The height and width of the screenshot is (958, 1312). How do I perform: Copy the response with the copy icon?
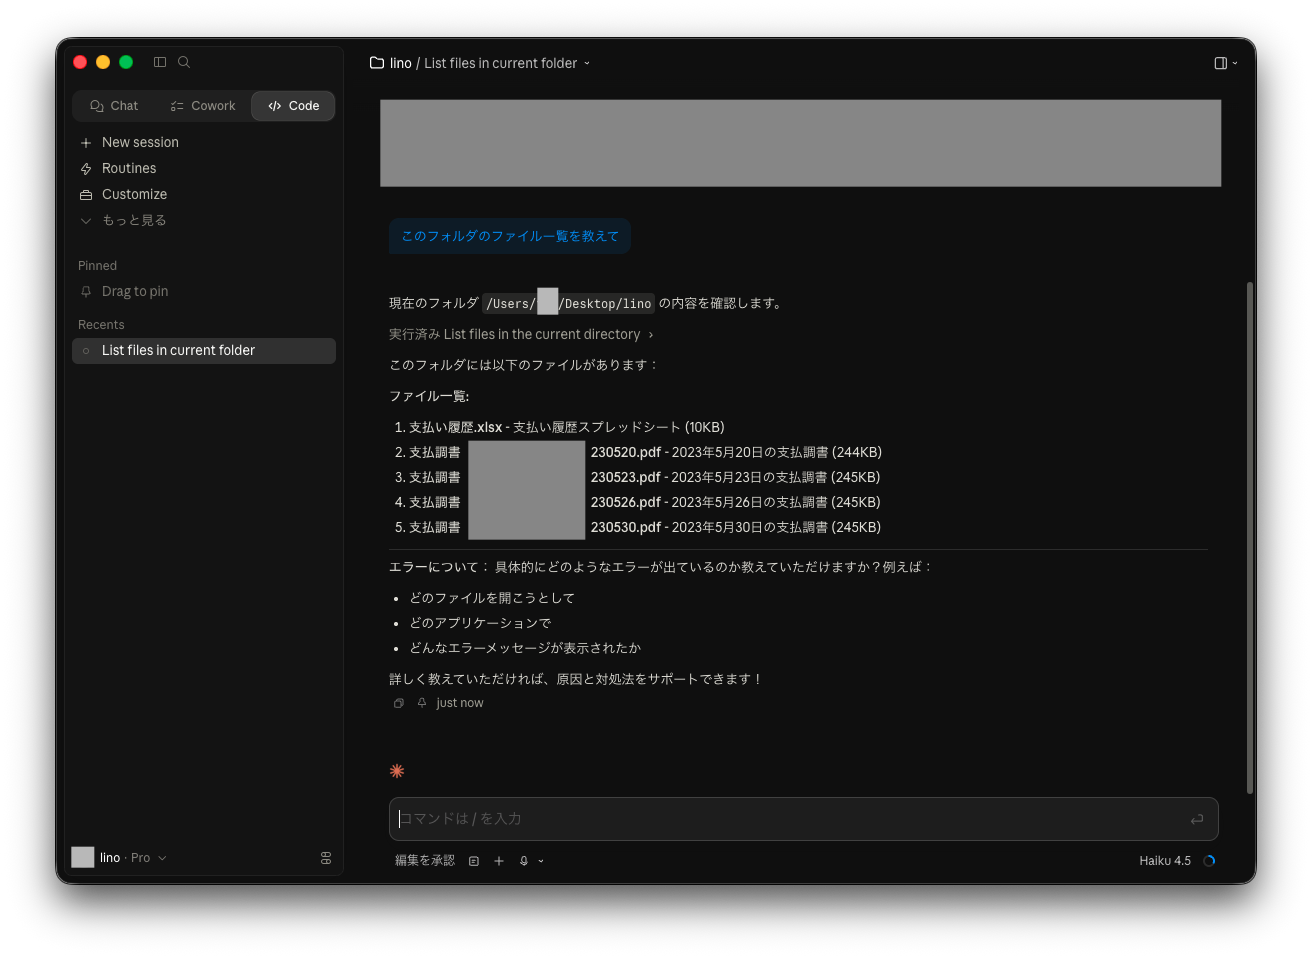tap(399, 703)
